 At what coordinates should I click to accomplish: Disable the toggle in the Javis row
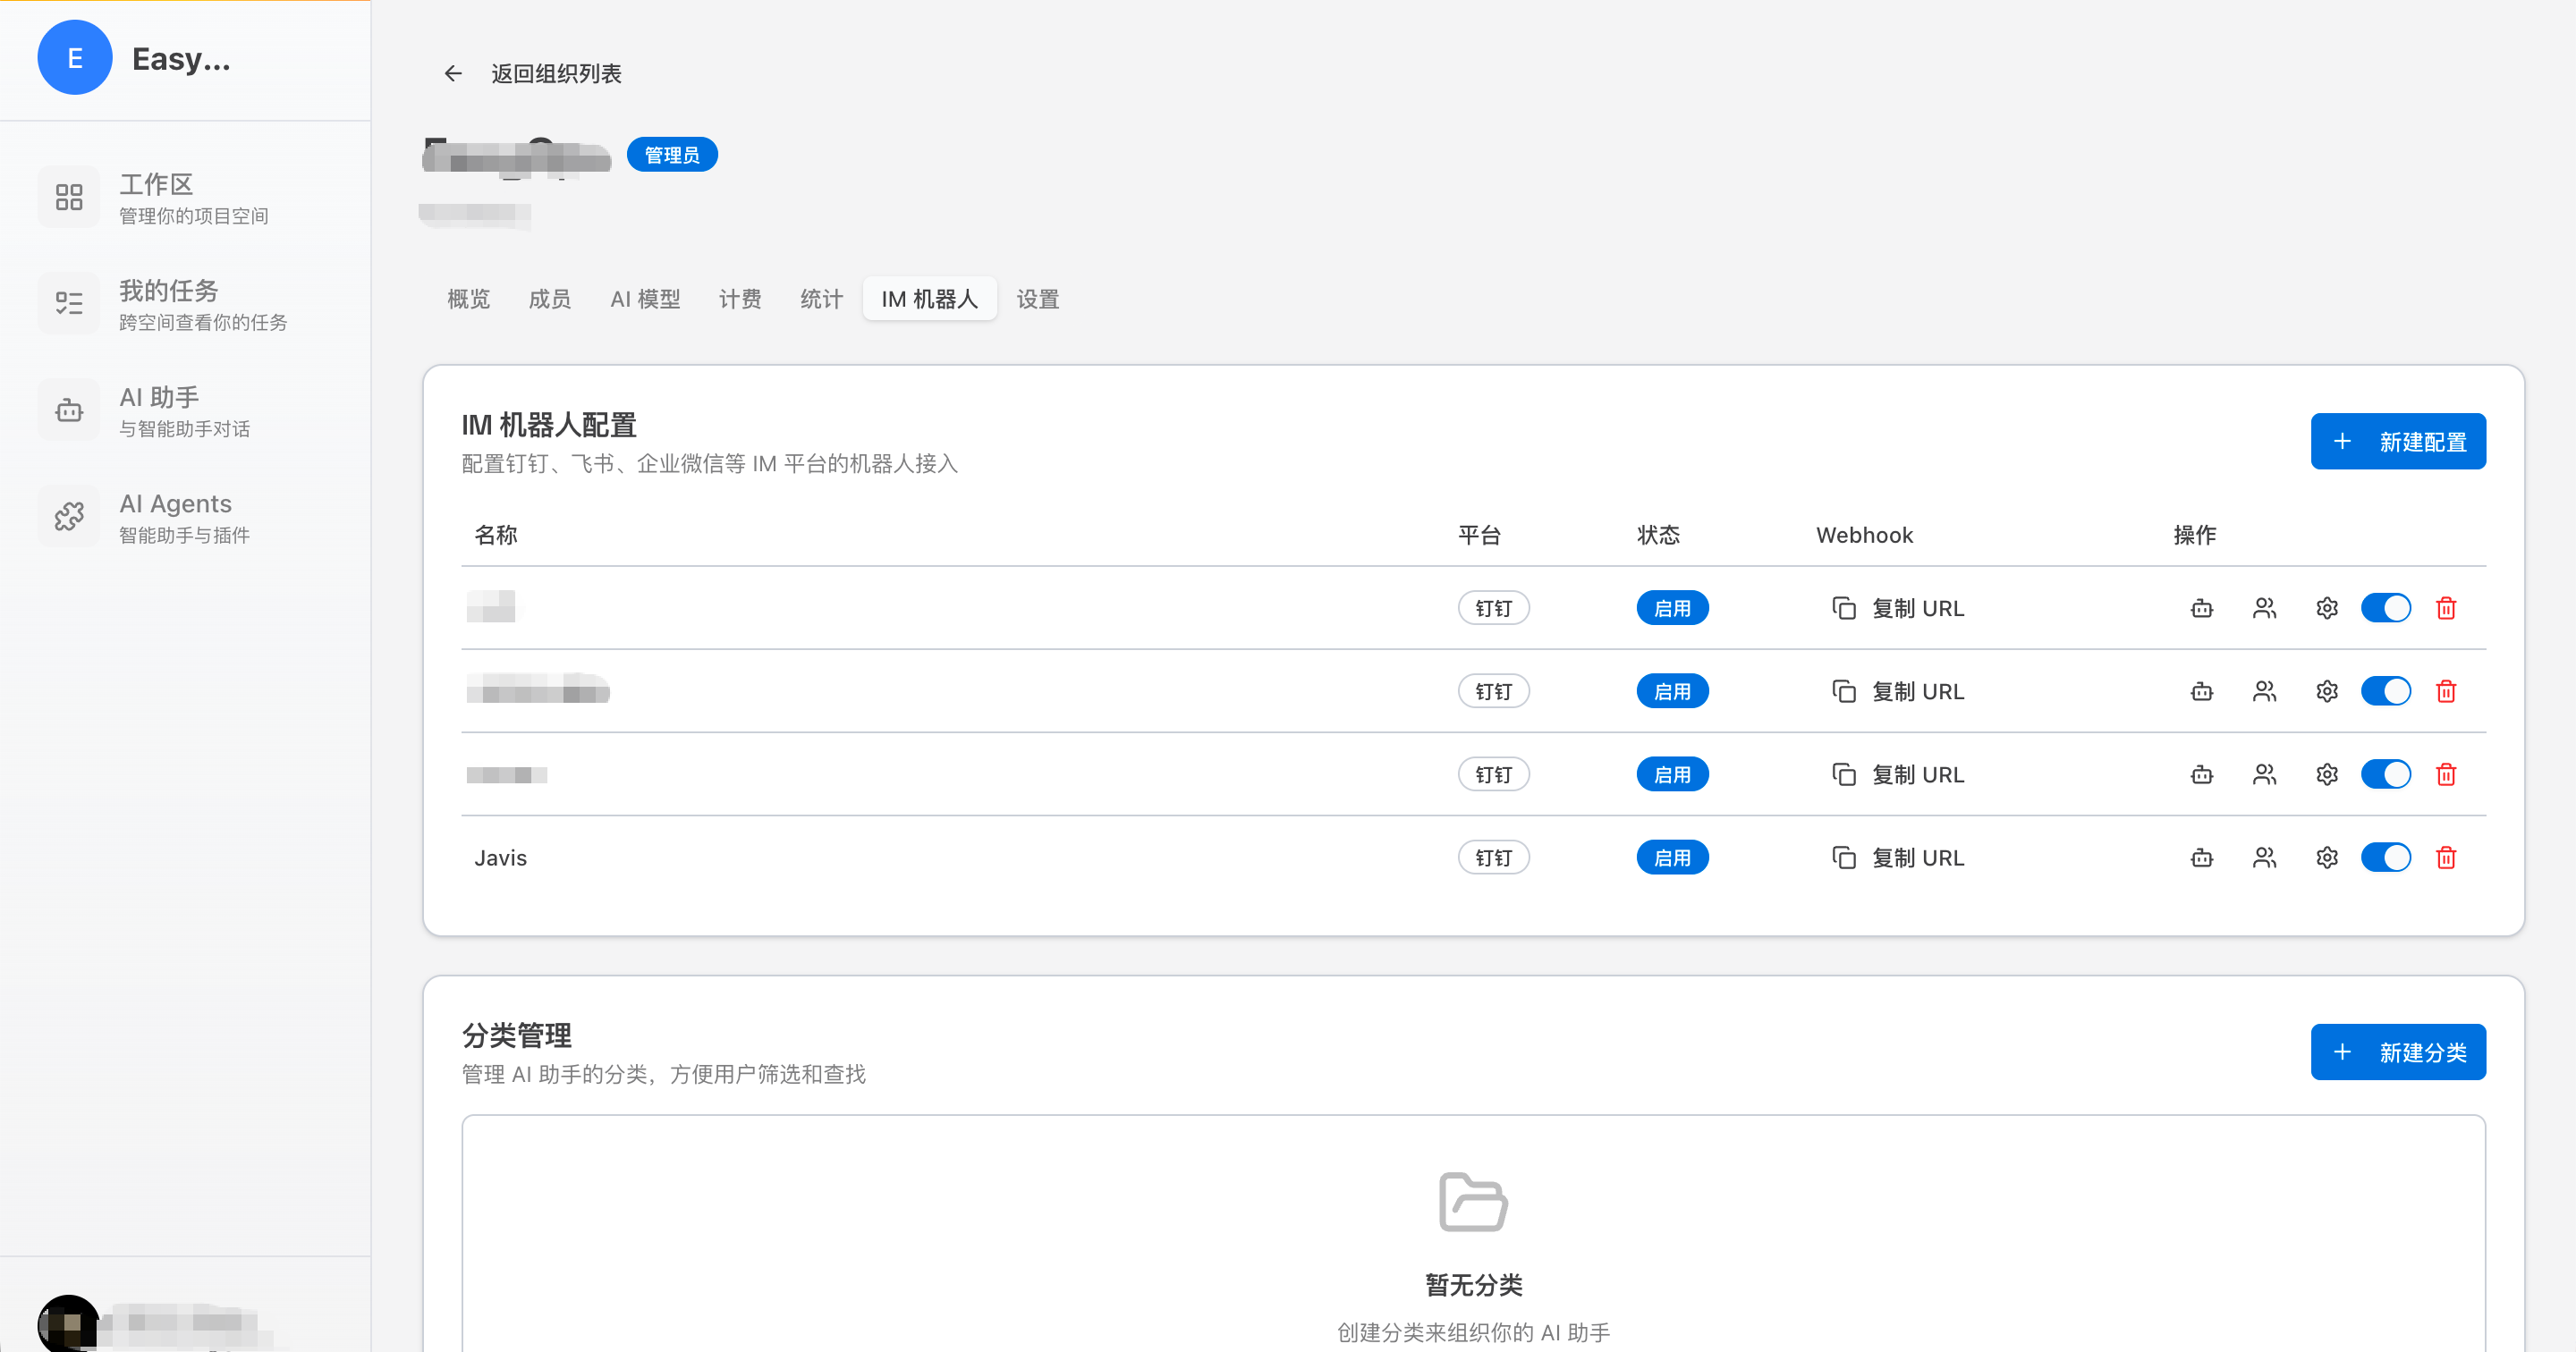pyautogui.click(x=2387, y=857)
